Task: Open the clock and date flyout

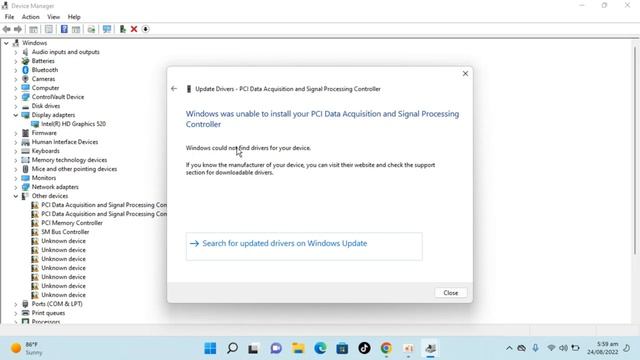Action: pyautogui.click(x=603, y=348)
